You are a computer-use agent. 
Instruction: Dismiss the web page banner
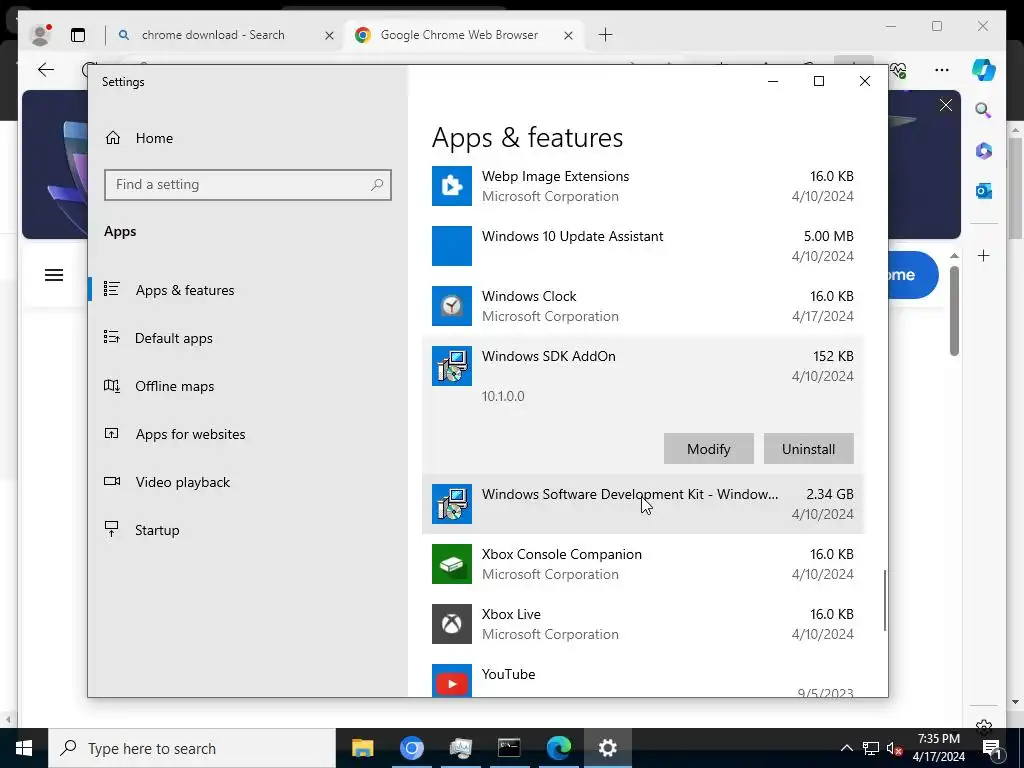click(x=946, y=105)
